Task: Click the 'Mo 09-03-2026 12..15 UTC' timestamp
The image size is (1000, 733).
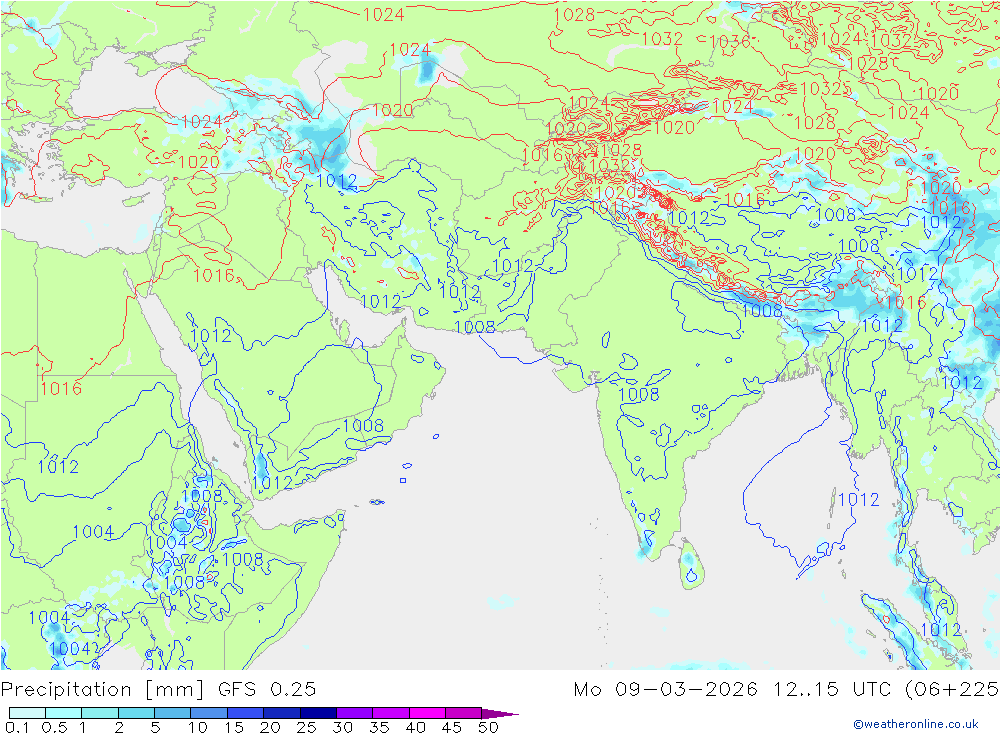Action: 735,690
